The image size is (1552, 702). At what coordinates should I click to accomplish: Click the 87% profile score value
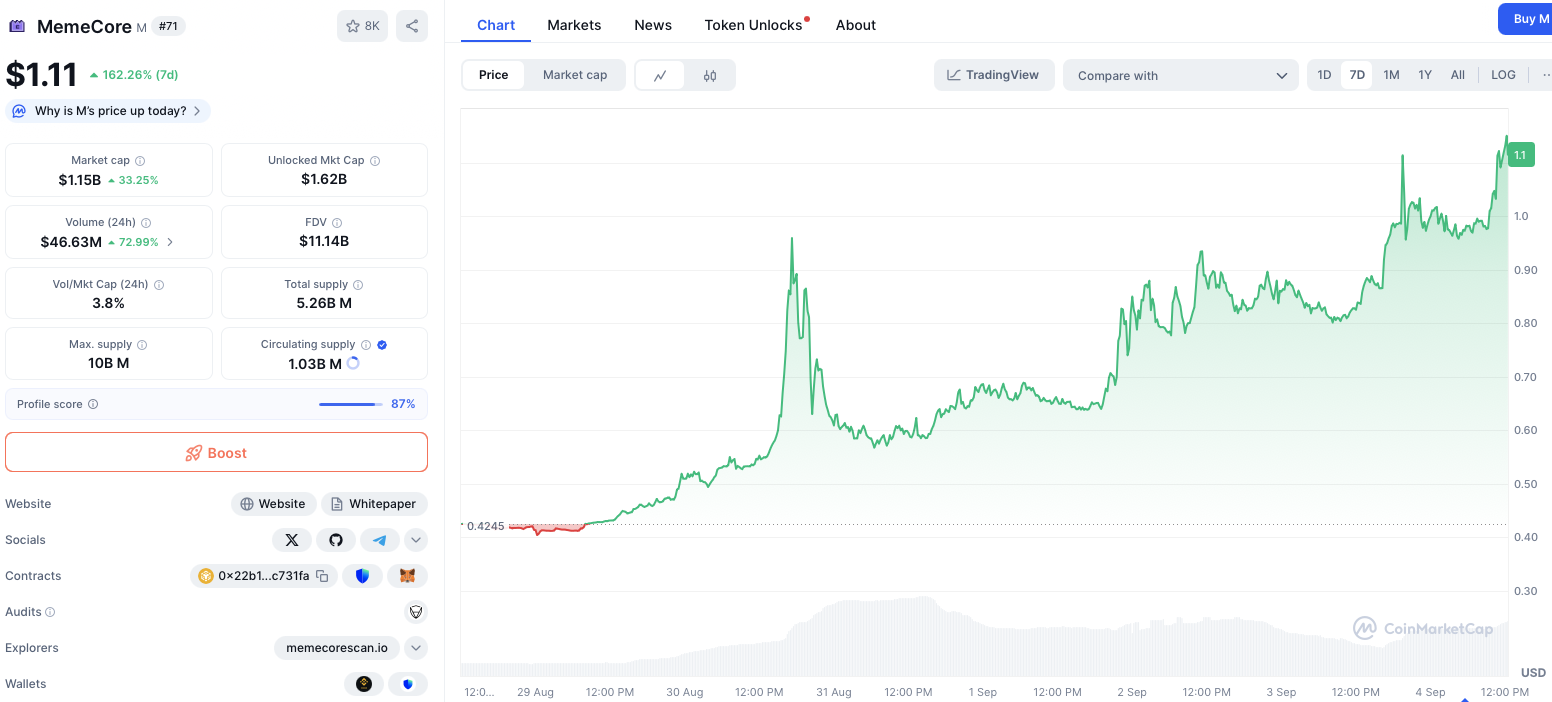click(403, 404)
